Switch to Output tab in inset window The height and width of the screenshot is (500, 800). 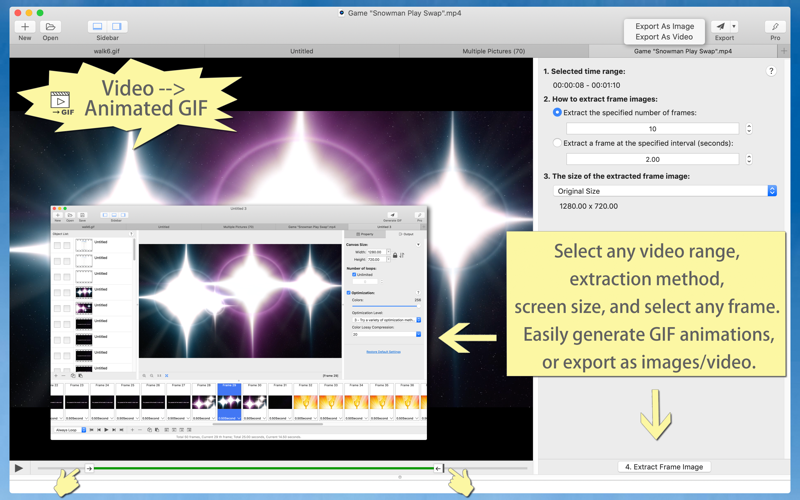click(406, 234)
